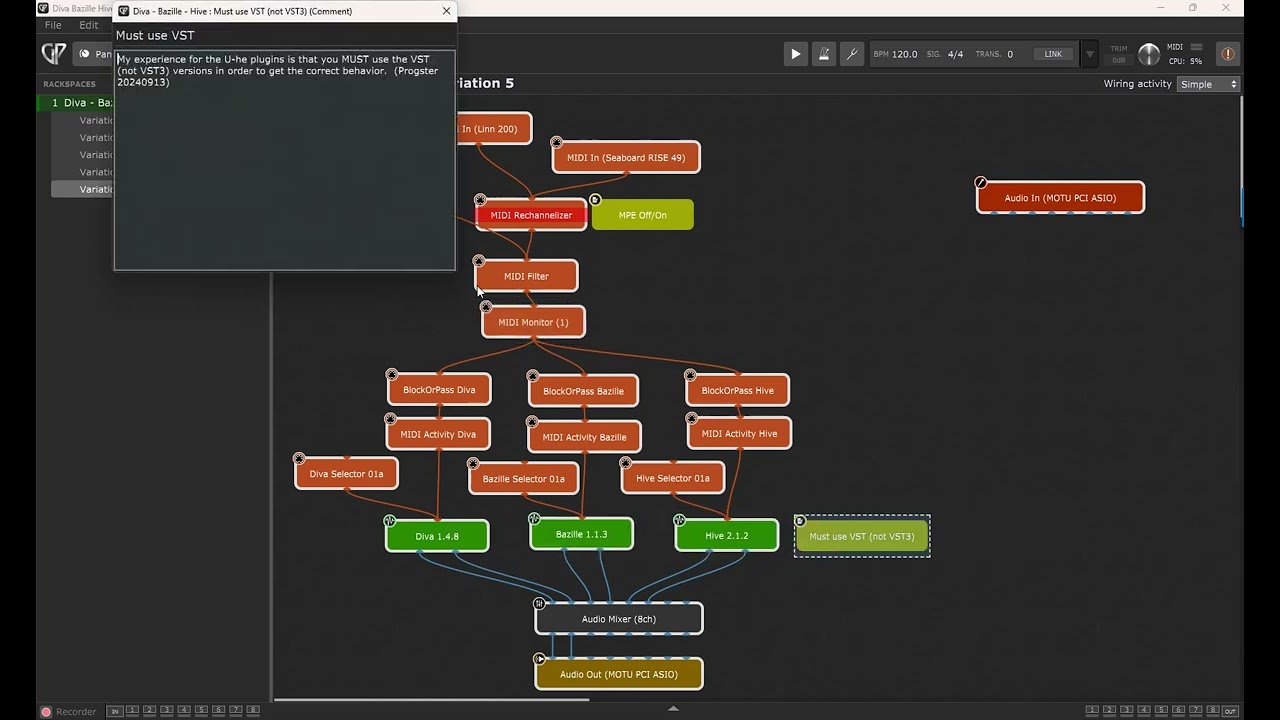Select the MIDI In (Seaboard RISE 49) block
The height and width of the screenshot is (720, 1280).
pos(626,157)
